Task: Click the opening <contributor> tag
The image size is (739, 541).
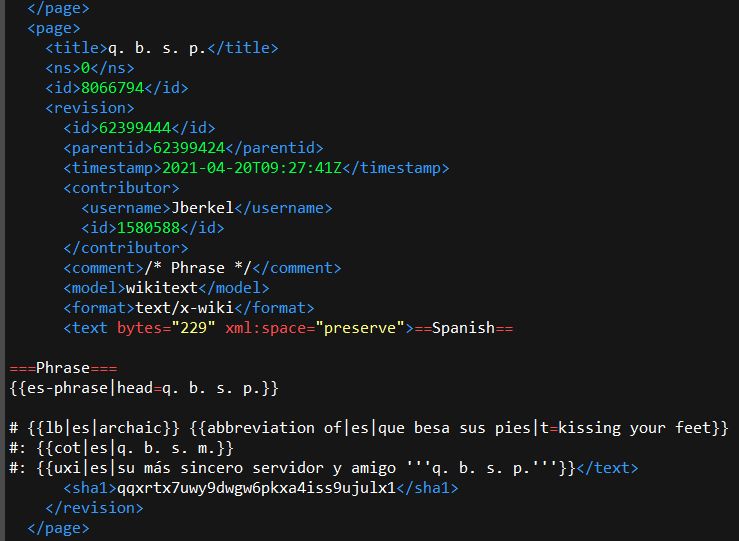Action: click(x=122, y=188)
